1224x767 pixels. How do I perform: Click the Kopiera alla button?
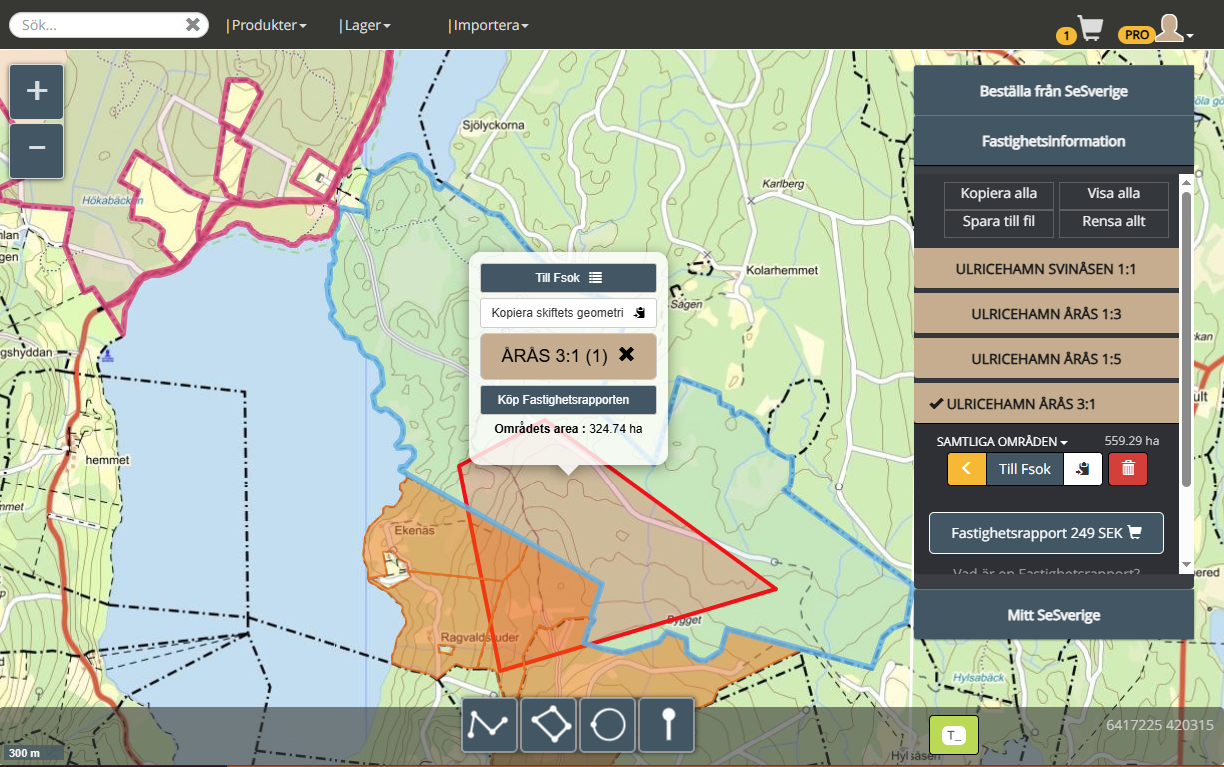(x=999, y=194)
